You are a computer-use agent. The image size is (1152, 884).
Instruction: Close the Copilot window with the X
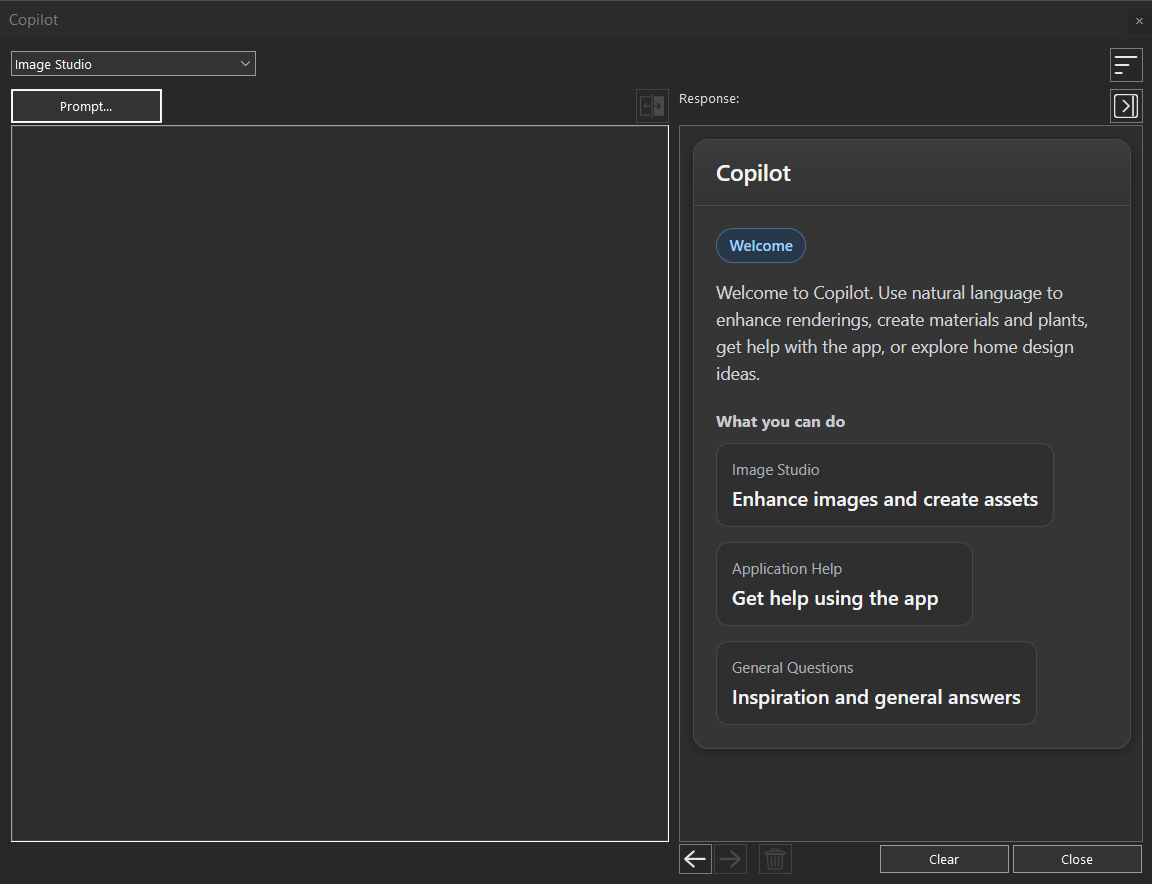pos(1139,21)
